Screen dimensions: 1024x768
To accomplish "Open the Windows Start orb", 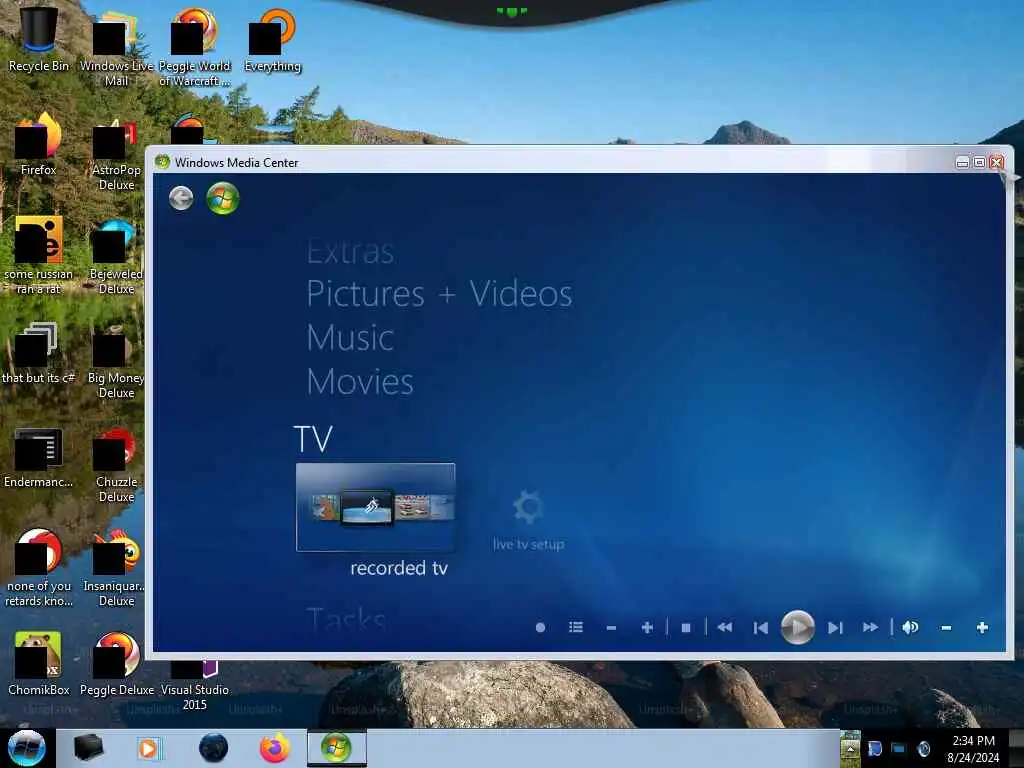I will [x=27, y=748].
